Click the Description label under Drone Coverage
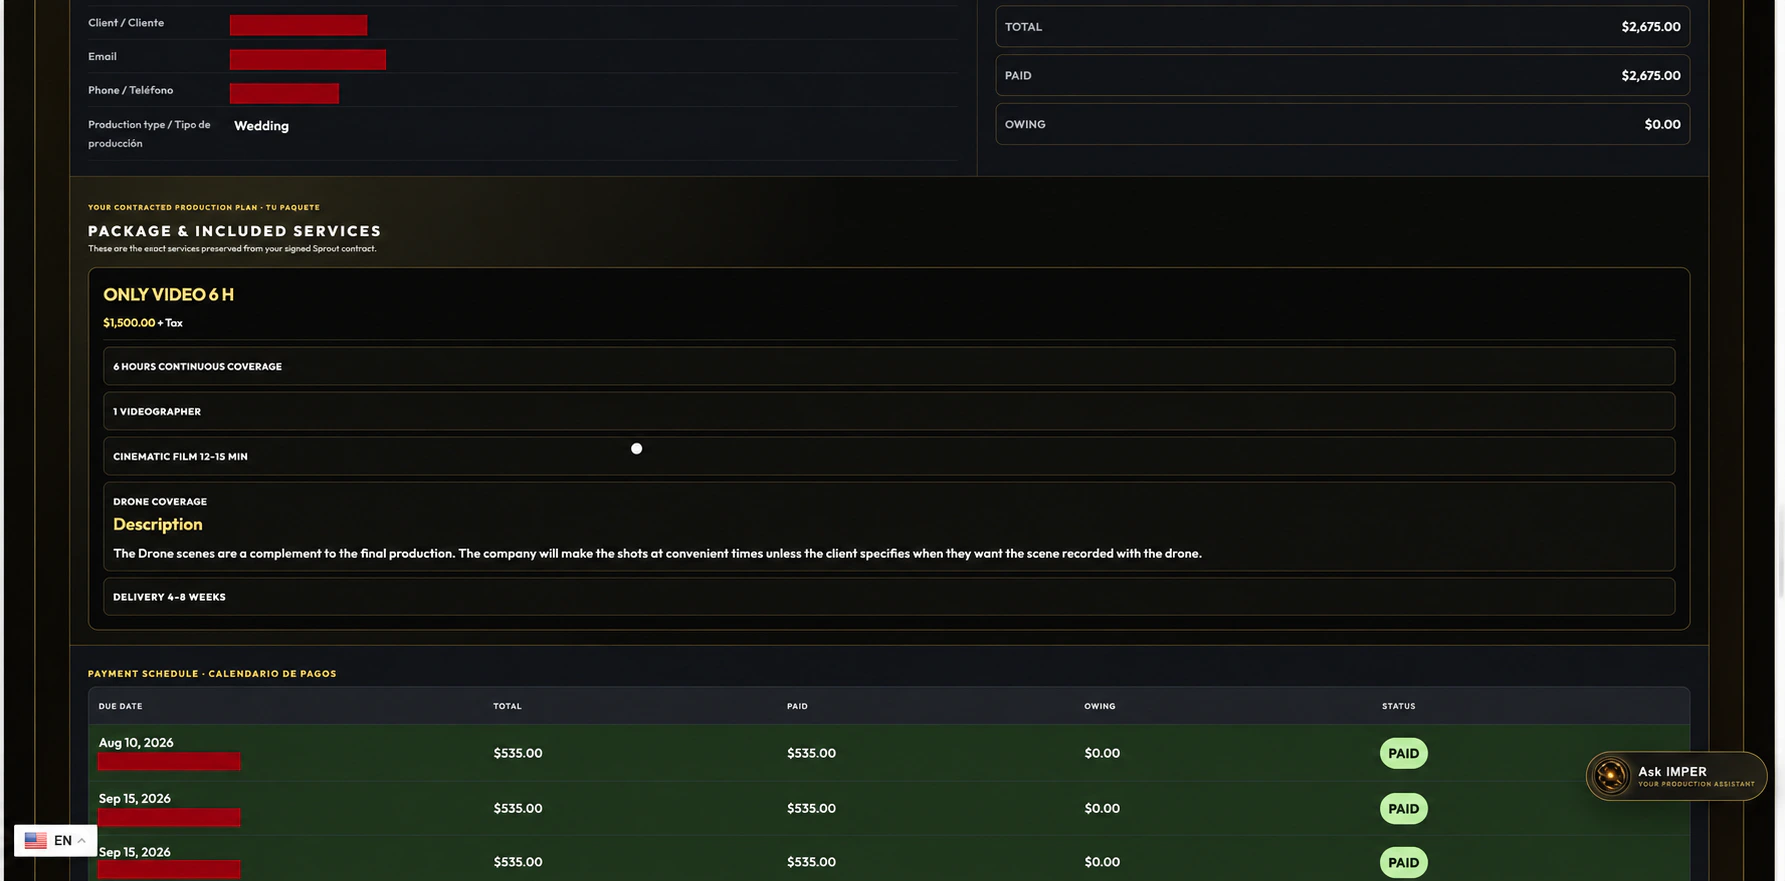Viewport: 1785px width, 881px height. [157, 525]
